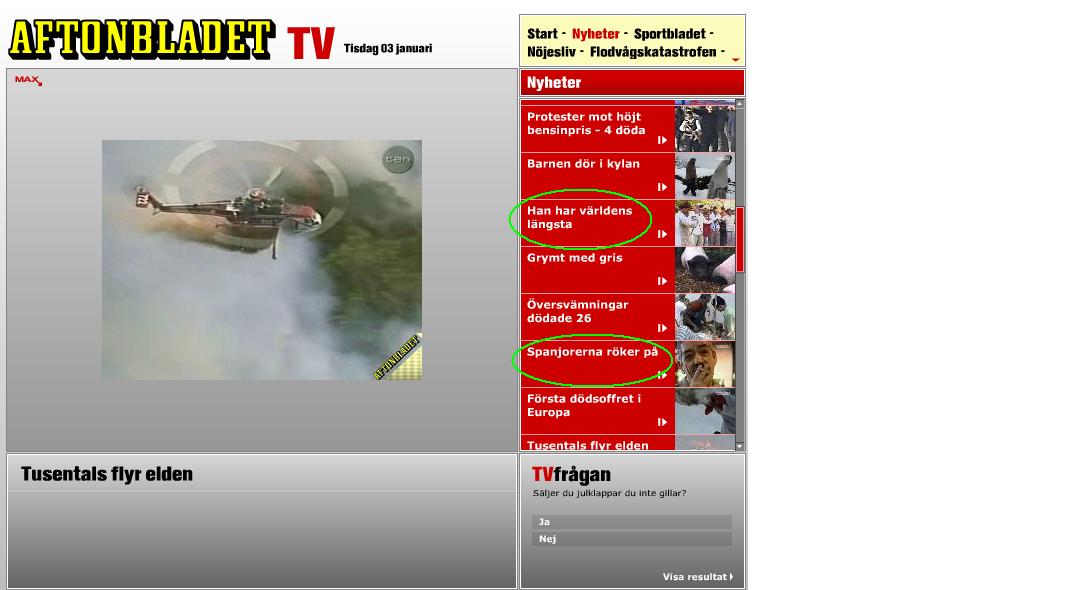Click smoking man thumbnail
1088x590 pixels.
(x=705, y=364)
